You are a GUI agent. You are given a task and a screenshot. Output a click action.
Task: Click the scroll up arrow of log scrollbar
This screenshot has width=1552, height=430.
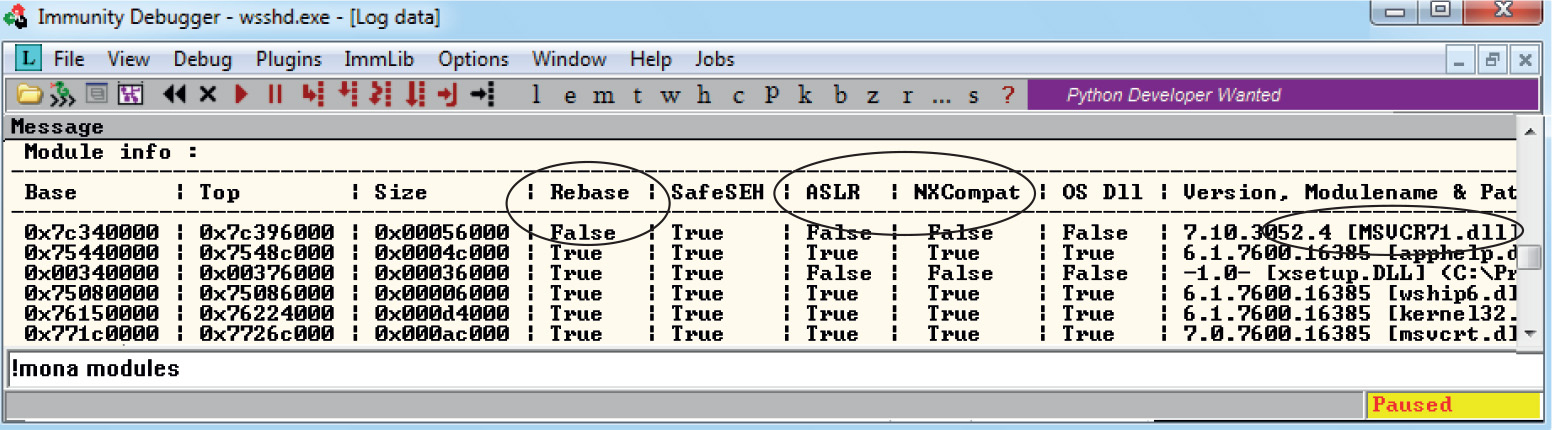[1529, 130]
